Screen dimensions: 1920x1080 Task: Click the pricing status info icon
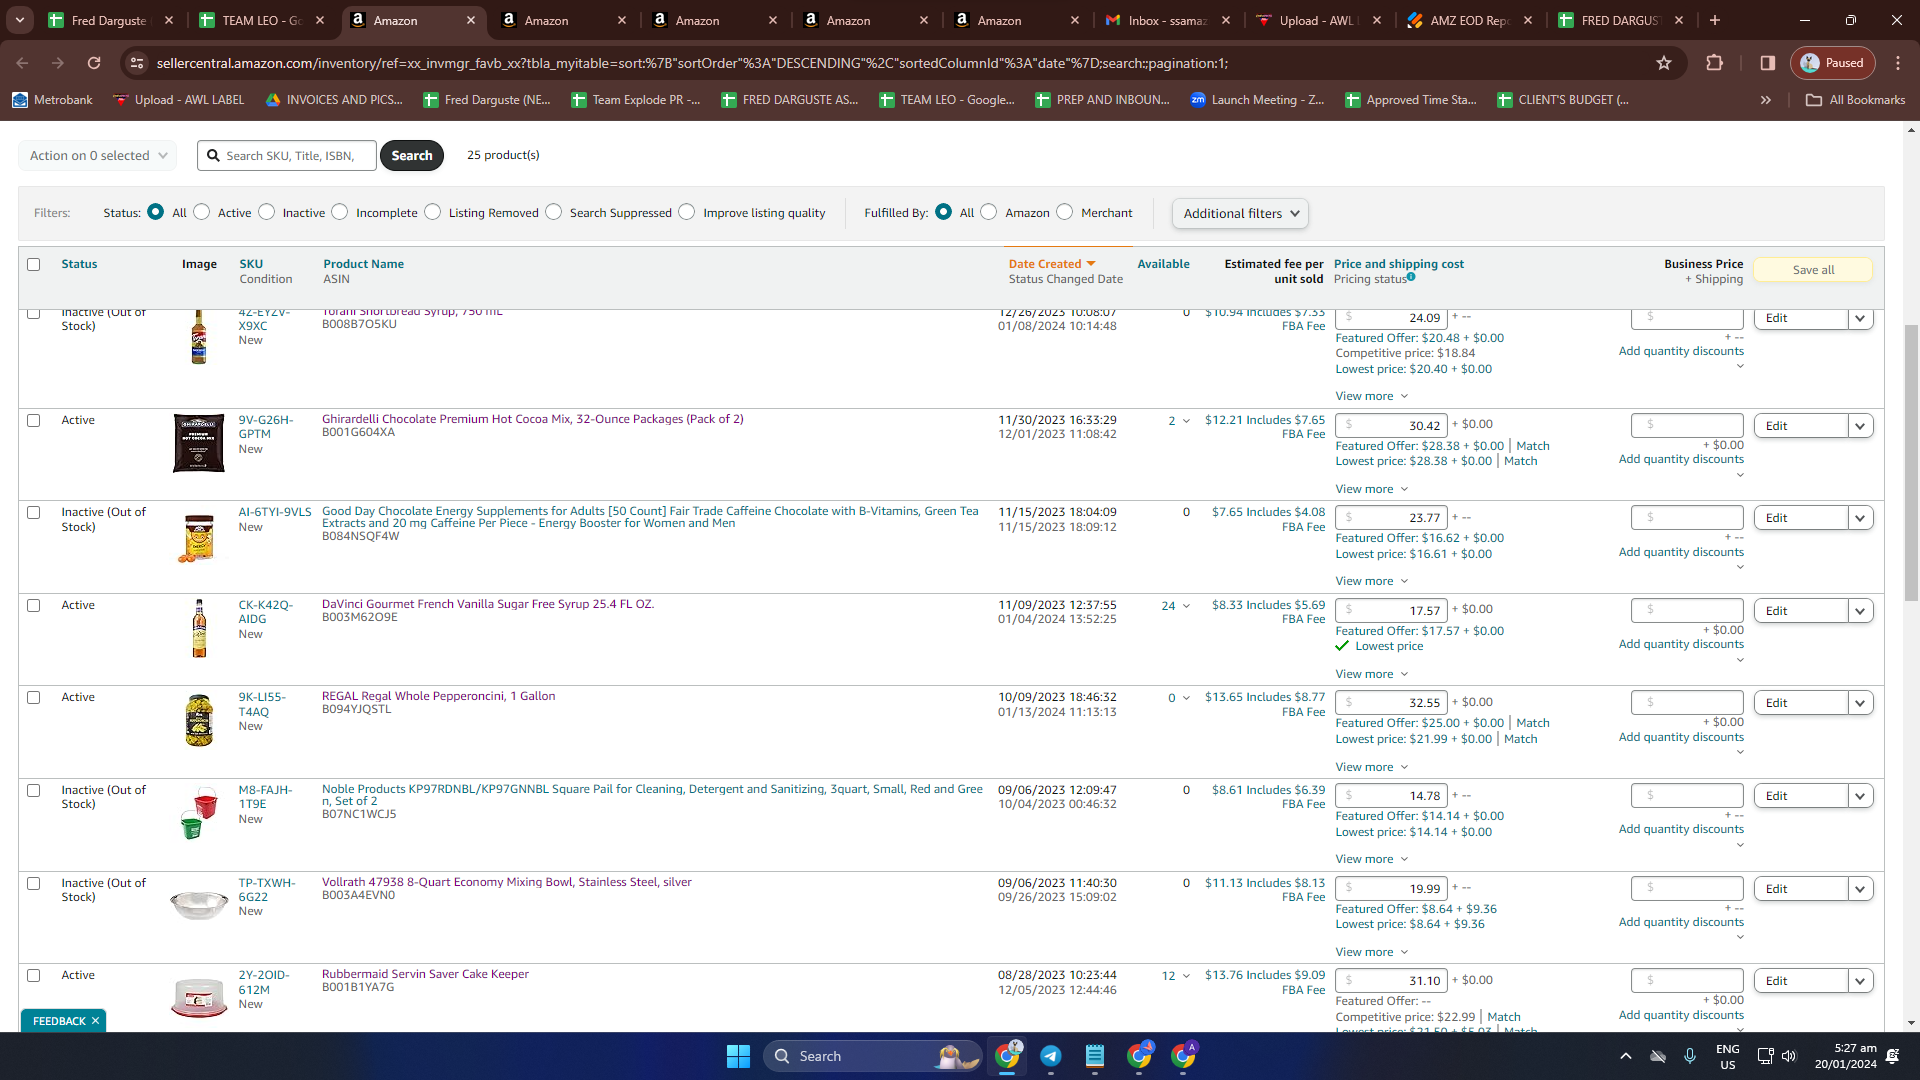tap(1411, 277)
